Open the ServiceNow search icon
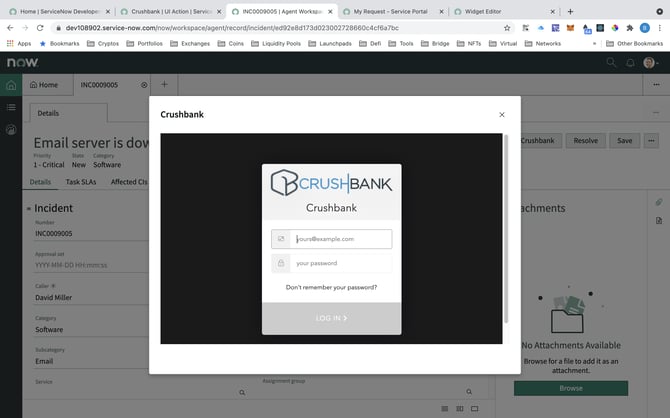Screen dimensions: 670x418 click(611, 62)
